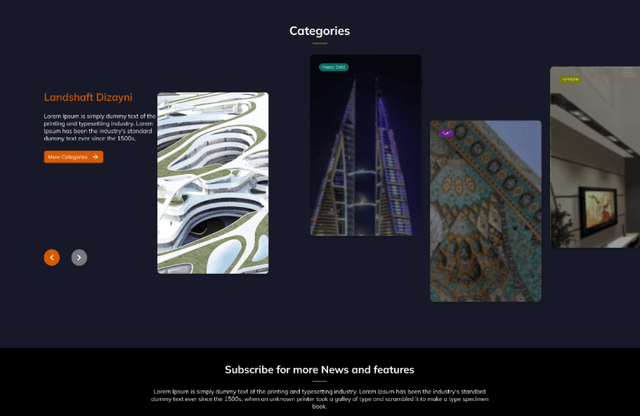Click the arrow icon inside More Categories
Screen dimensions: 640x416
pos(95,157)
